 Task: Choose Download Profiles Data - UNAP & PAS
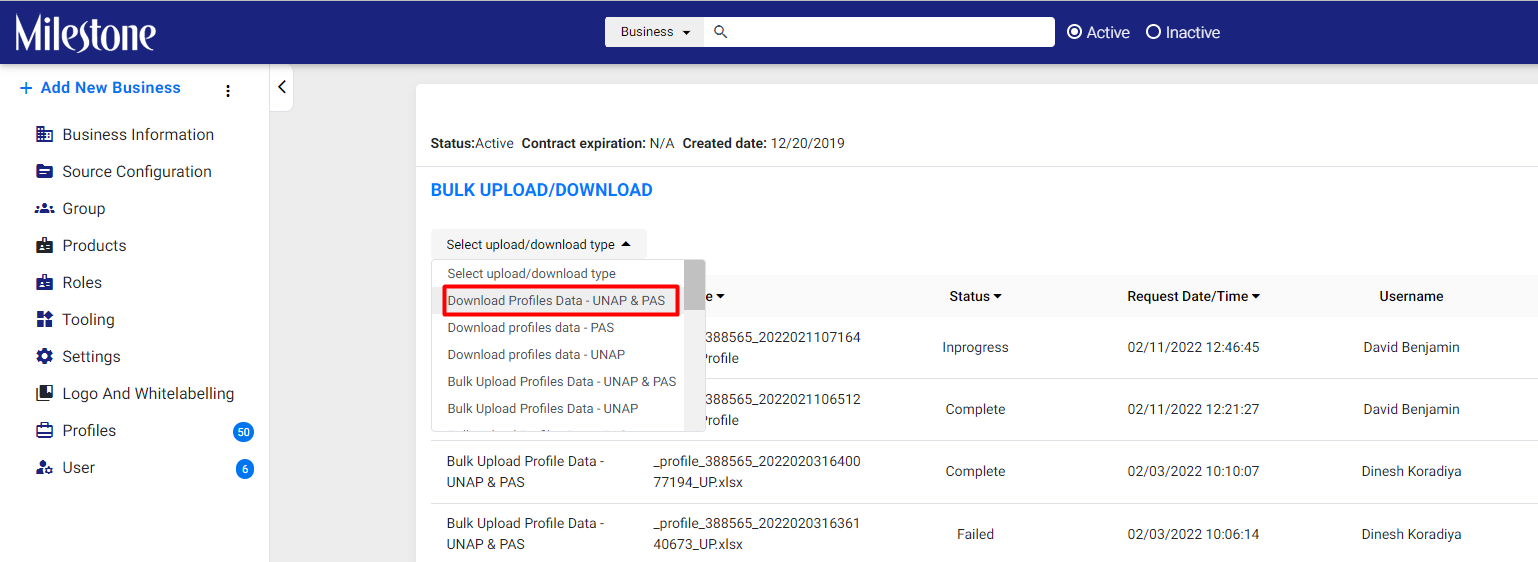(x=556, y=300)
